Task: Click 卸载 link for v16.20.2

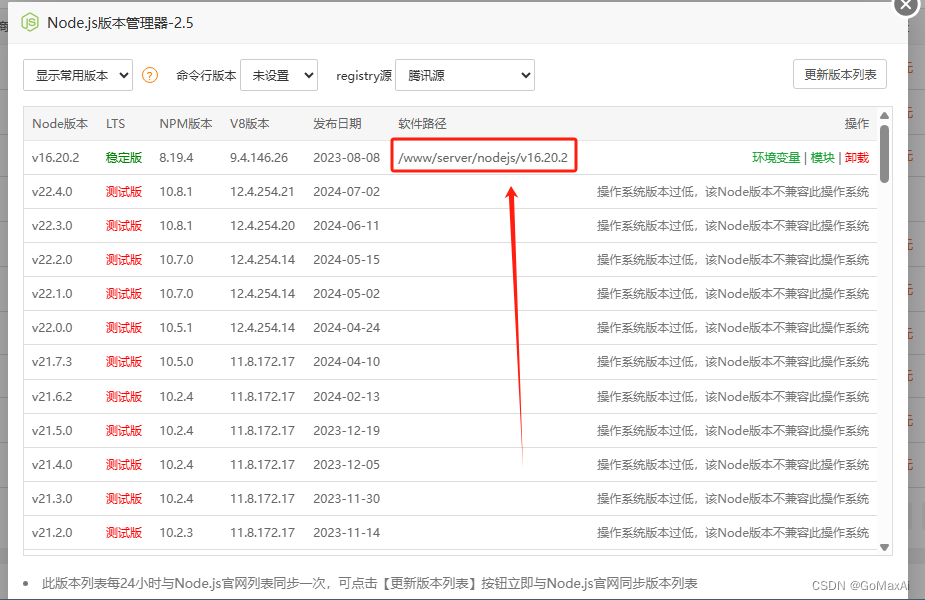Action: (x=857, y=158)
